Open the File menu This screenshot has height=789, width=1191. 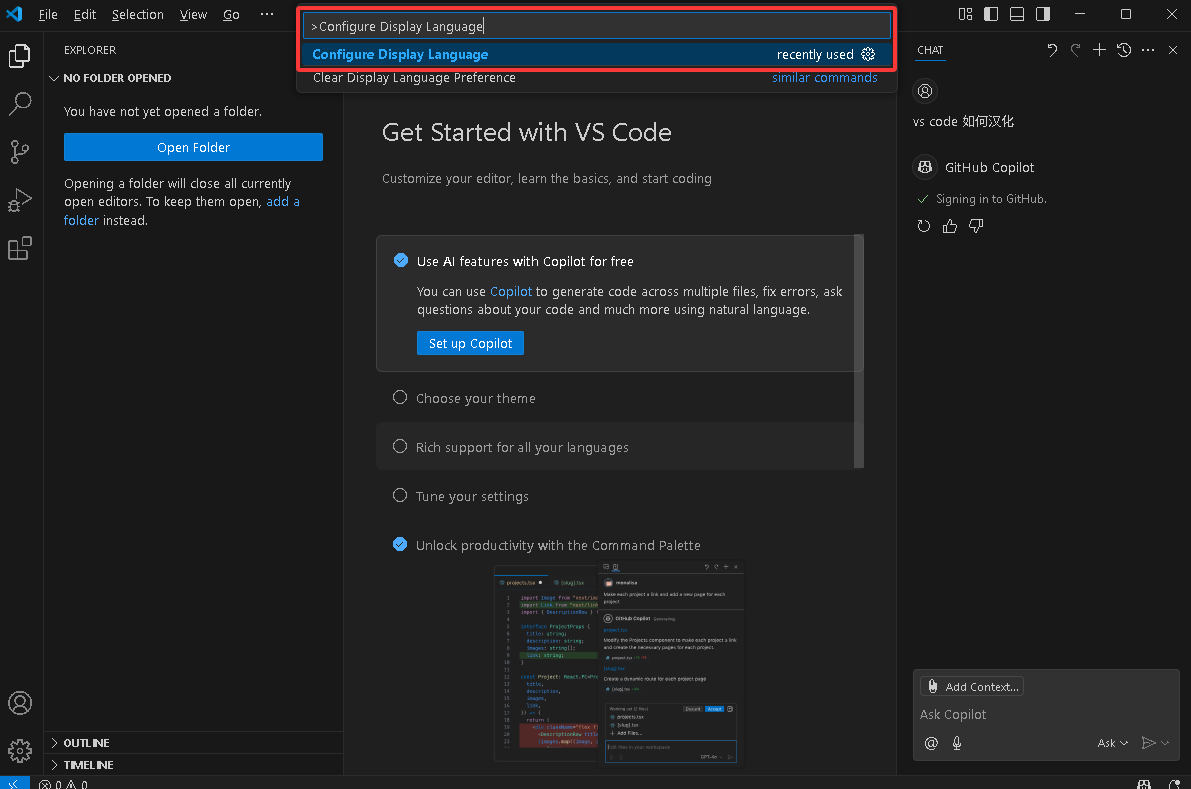[x=48, y=14]
